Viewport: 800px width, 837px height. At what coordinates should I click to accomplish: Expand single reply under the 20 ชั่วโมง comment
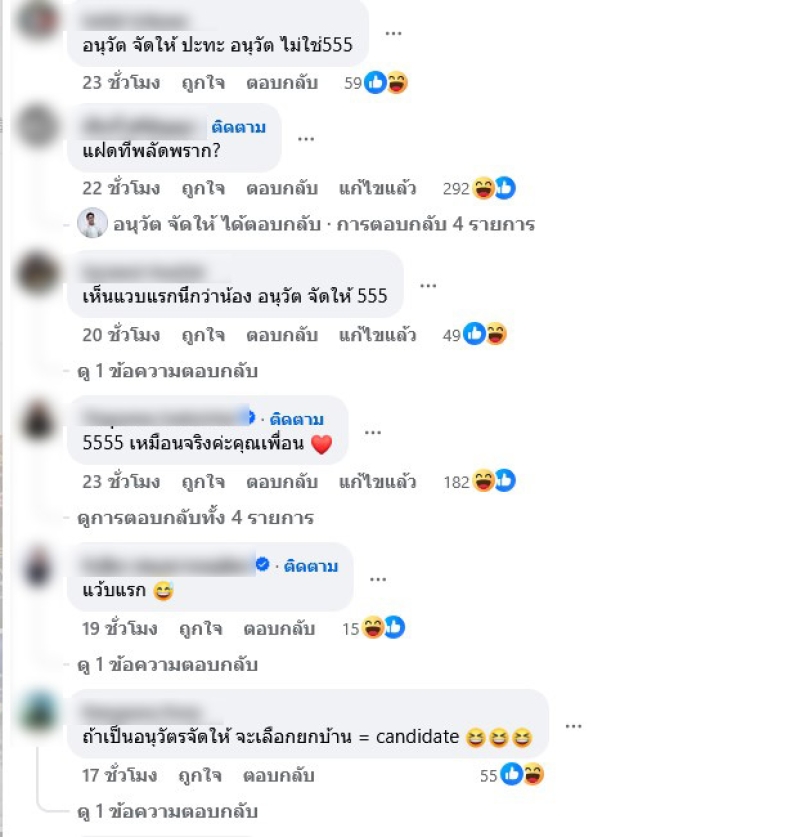point(168,370)
